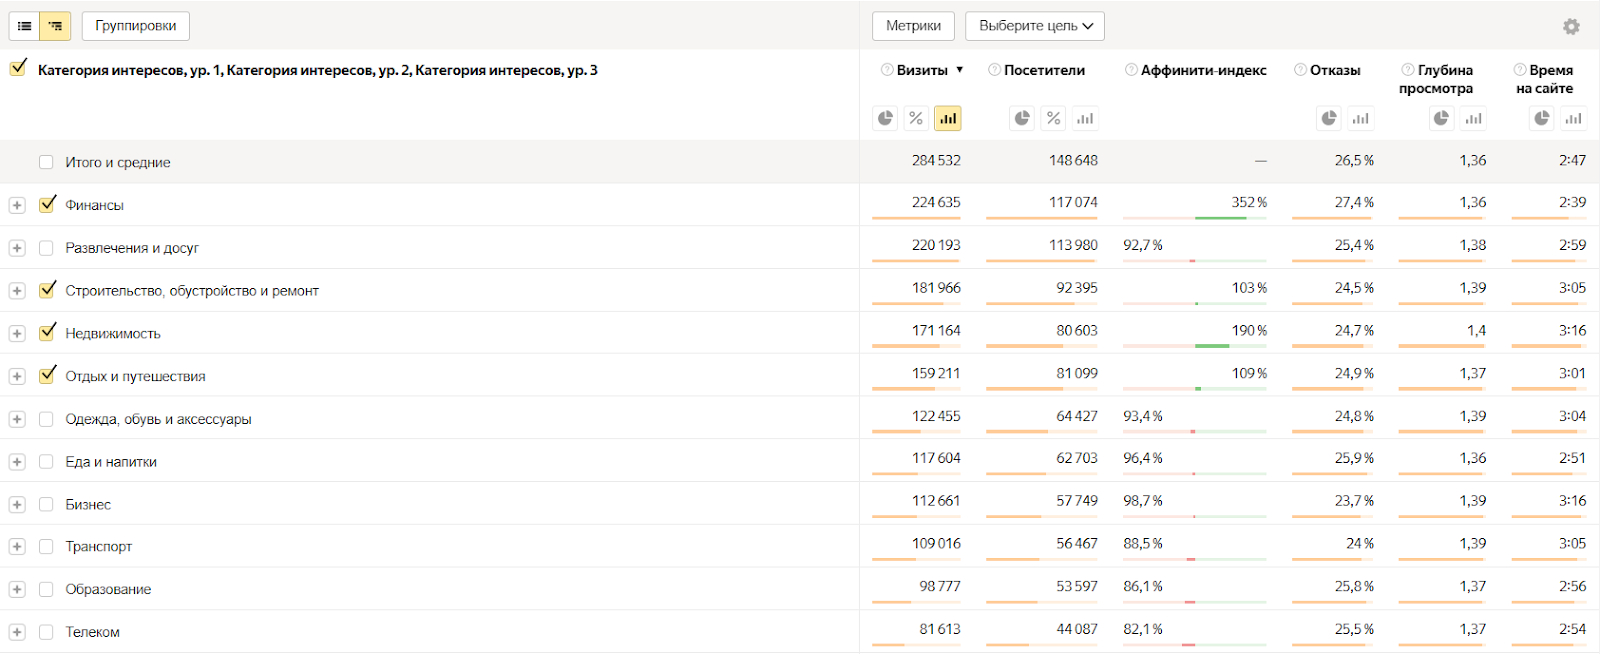Show pie chart for Отказы column
Viewport: 1600px width, 654px height.
1329,119
